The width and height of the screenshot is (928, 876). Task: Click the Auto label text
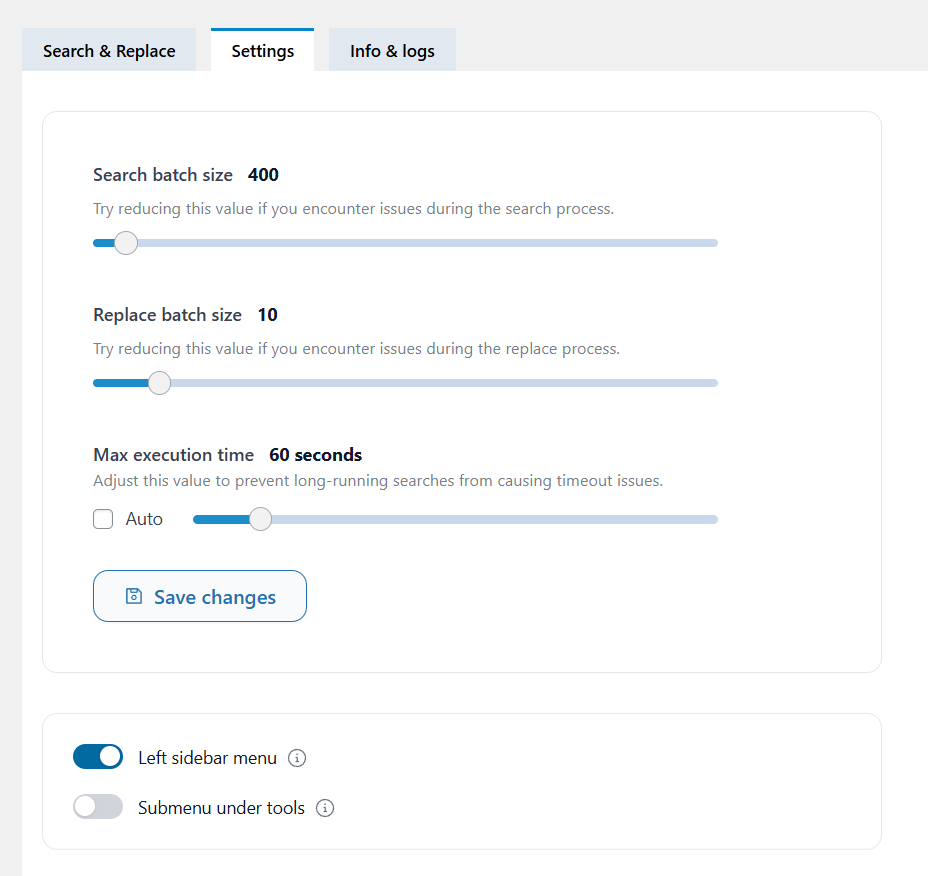coord(144,518)
